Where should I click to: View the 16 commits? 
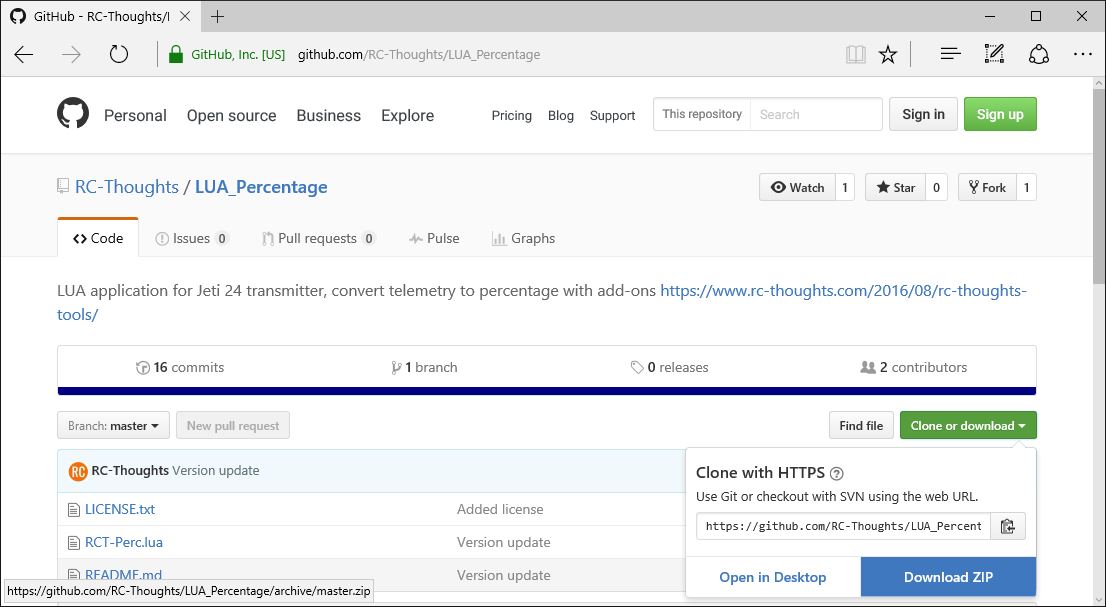(x=180, y=367)
